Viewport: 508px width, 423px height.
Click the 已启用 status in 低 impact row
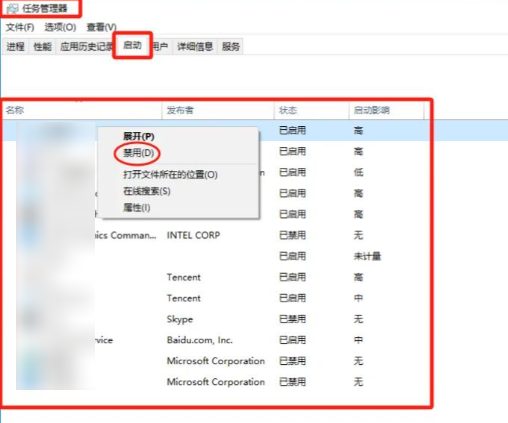(292, 173)
